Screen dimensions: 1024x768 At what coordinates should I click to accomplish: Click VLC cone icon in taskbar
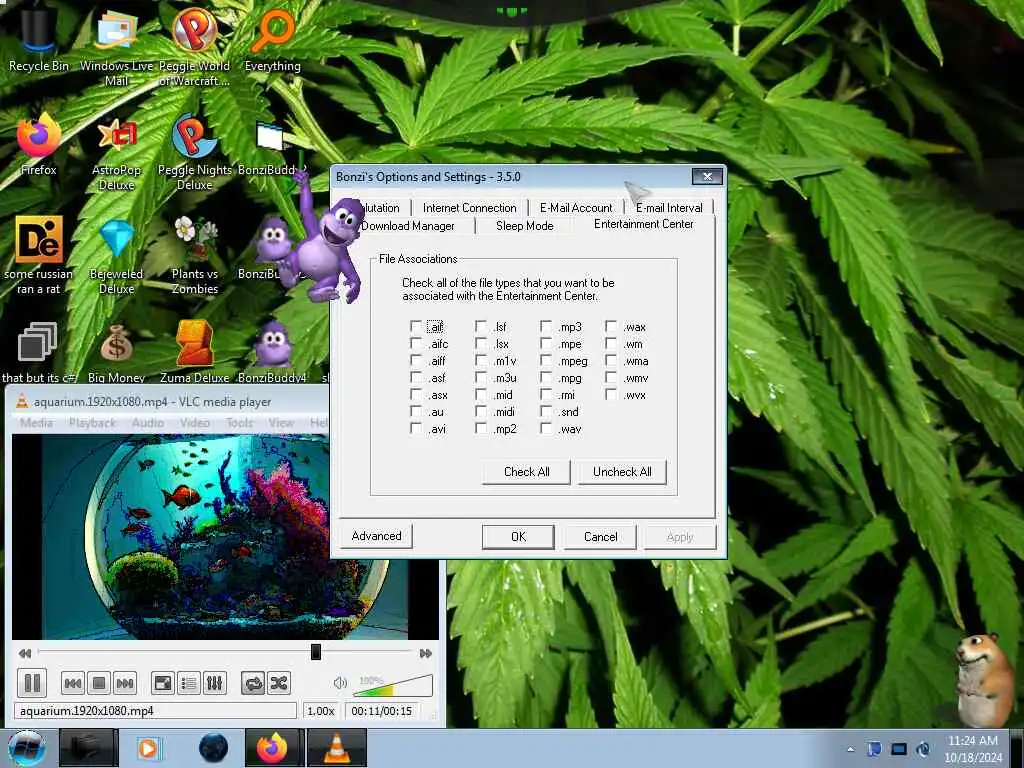[336, 748]
